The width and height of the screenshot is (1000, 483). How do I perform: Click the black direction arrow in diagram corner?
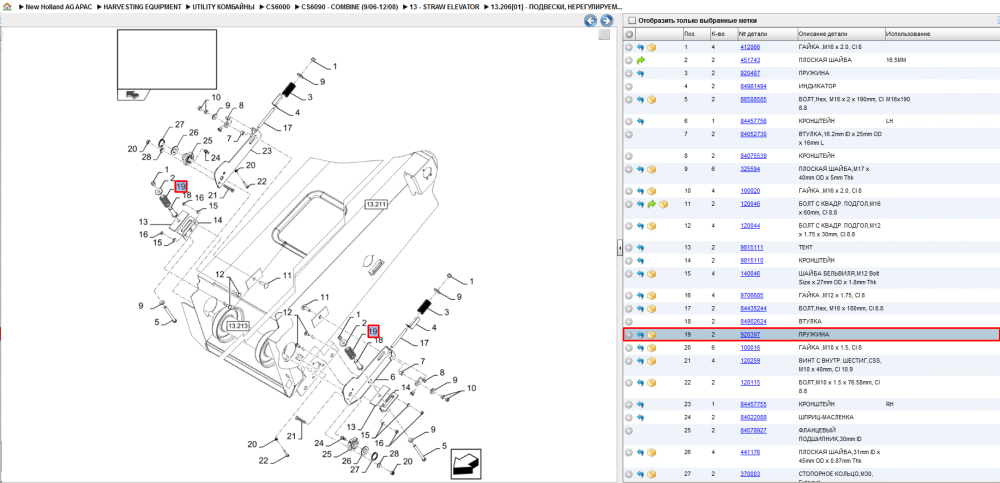pos(466,464)
